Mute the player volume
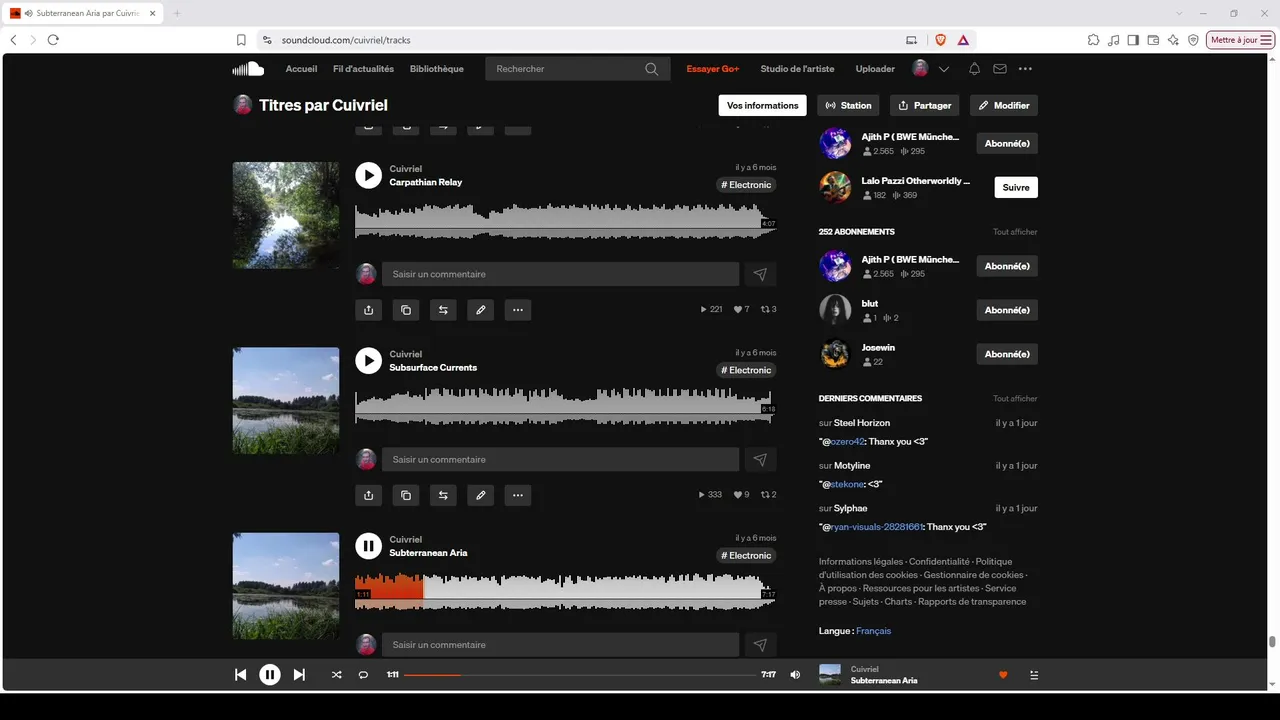Screen dimensions: 1280x720 coord(795,675)
